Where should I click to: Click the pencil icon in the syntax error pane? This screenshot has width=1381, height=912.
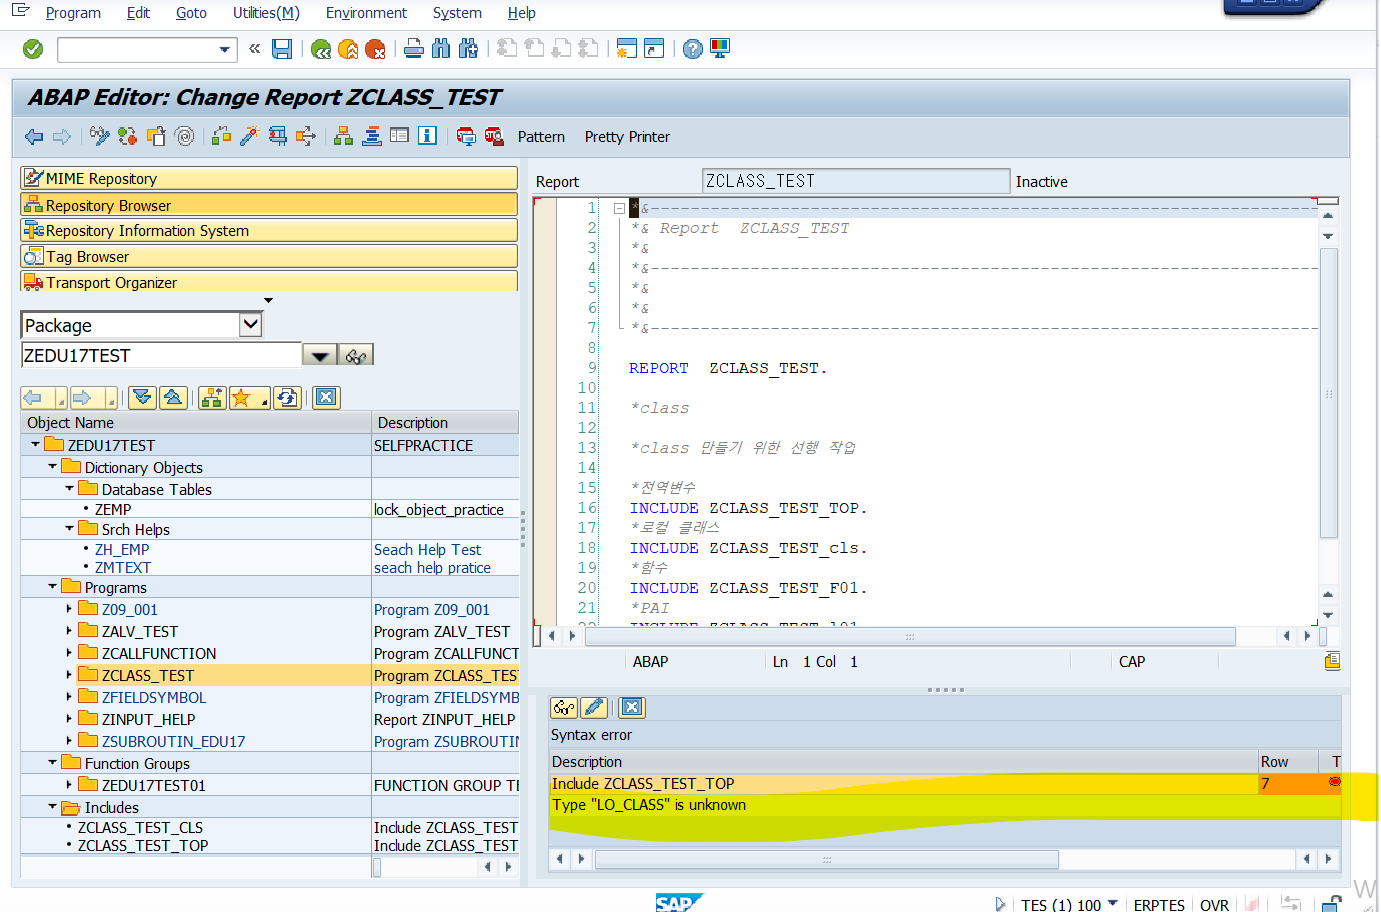[594, 708]
